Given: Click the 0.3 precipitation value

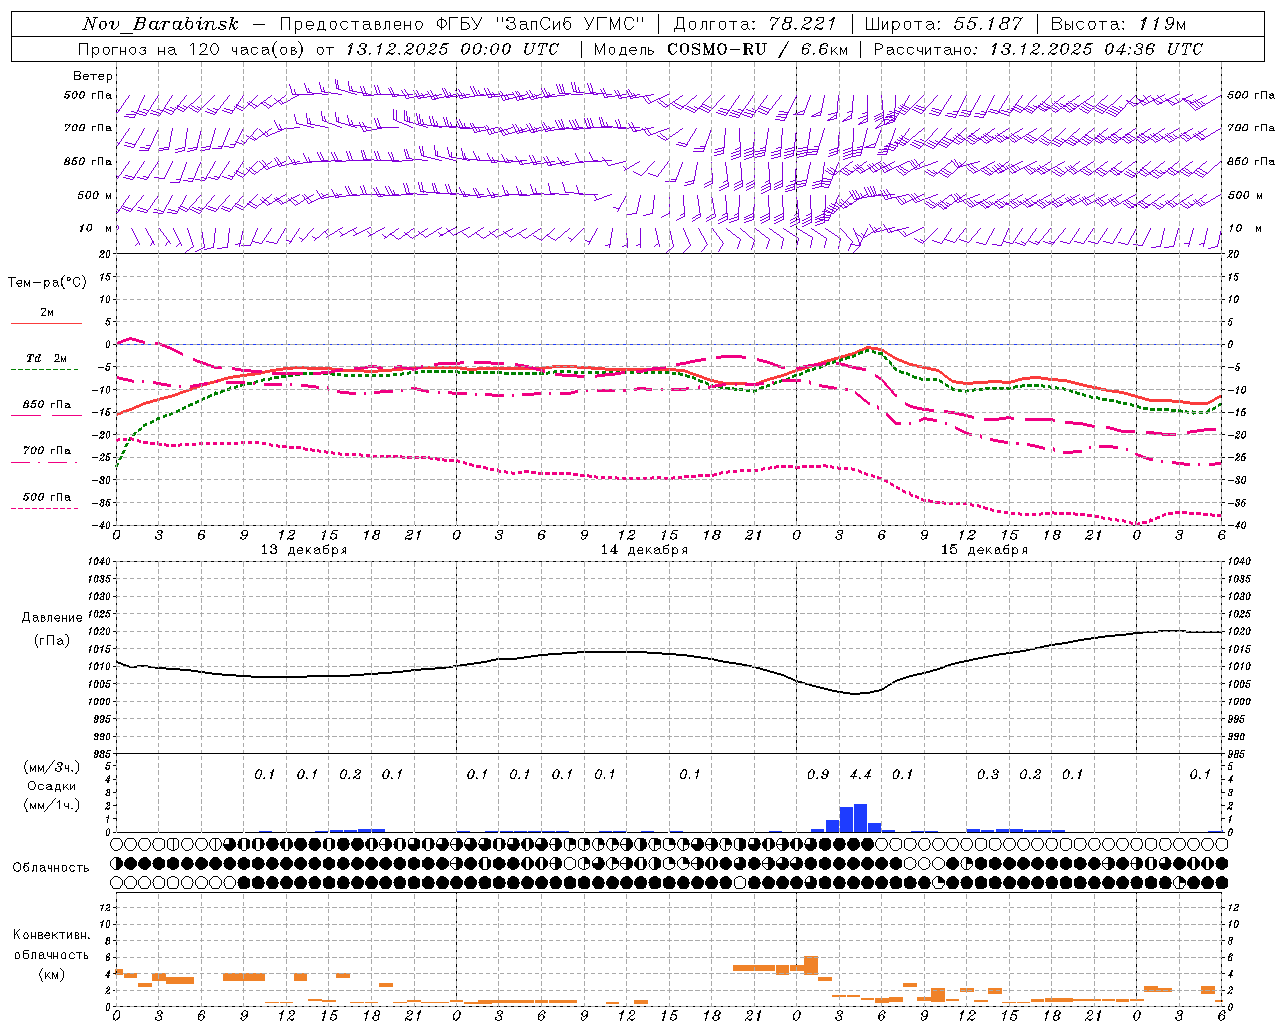Looking at the screenshot, I should coord(988,774).
